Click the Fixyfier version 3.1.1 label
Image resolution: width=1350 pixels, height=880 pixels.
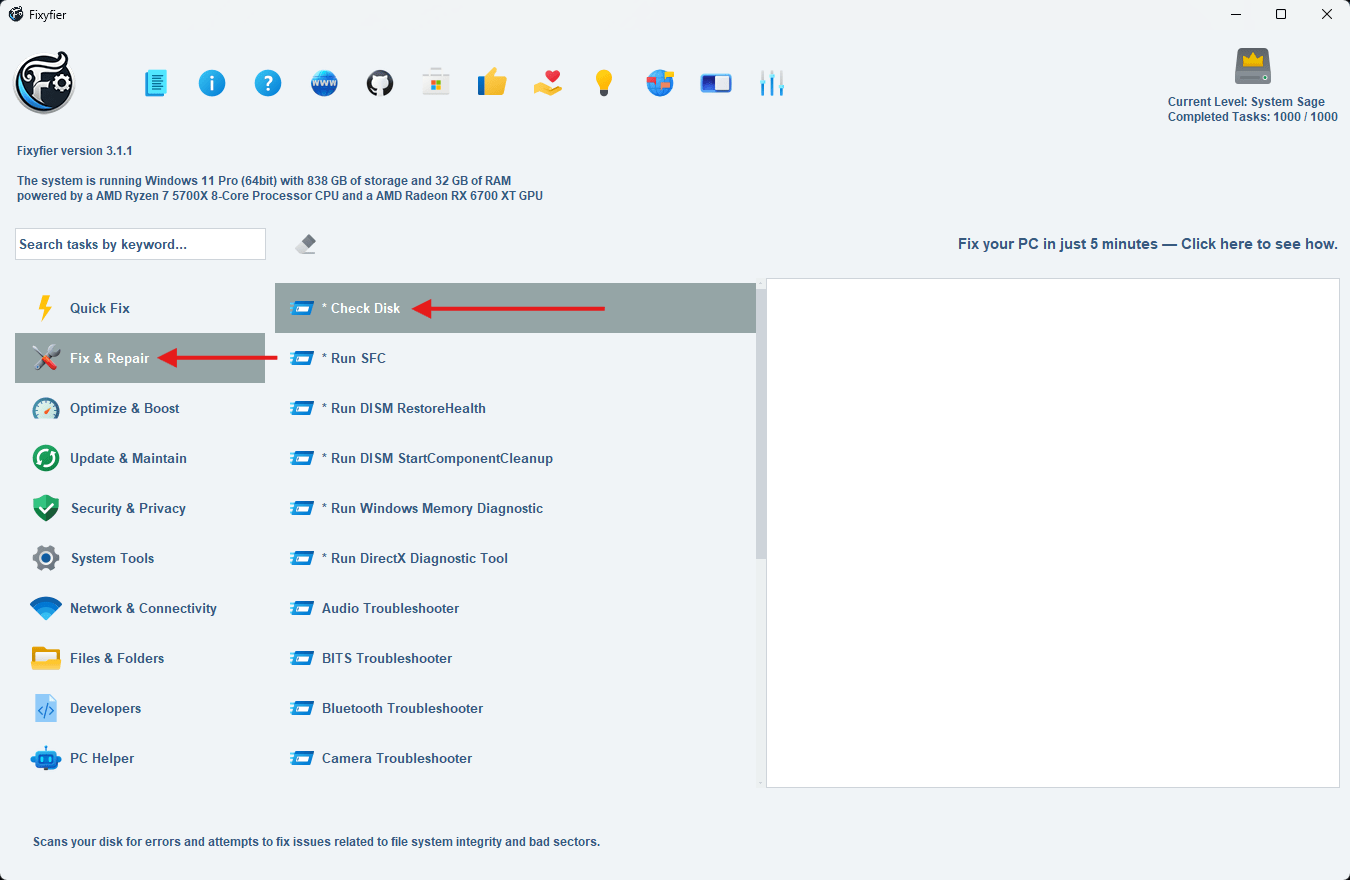[x=75, y=151]
